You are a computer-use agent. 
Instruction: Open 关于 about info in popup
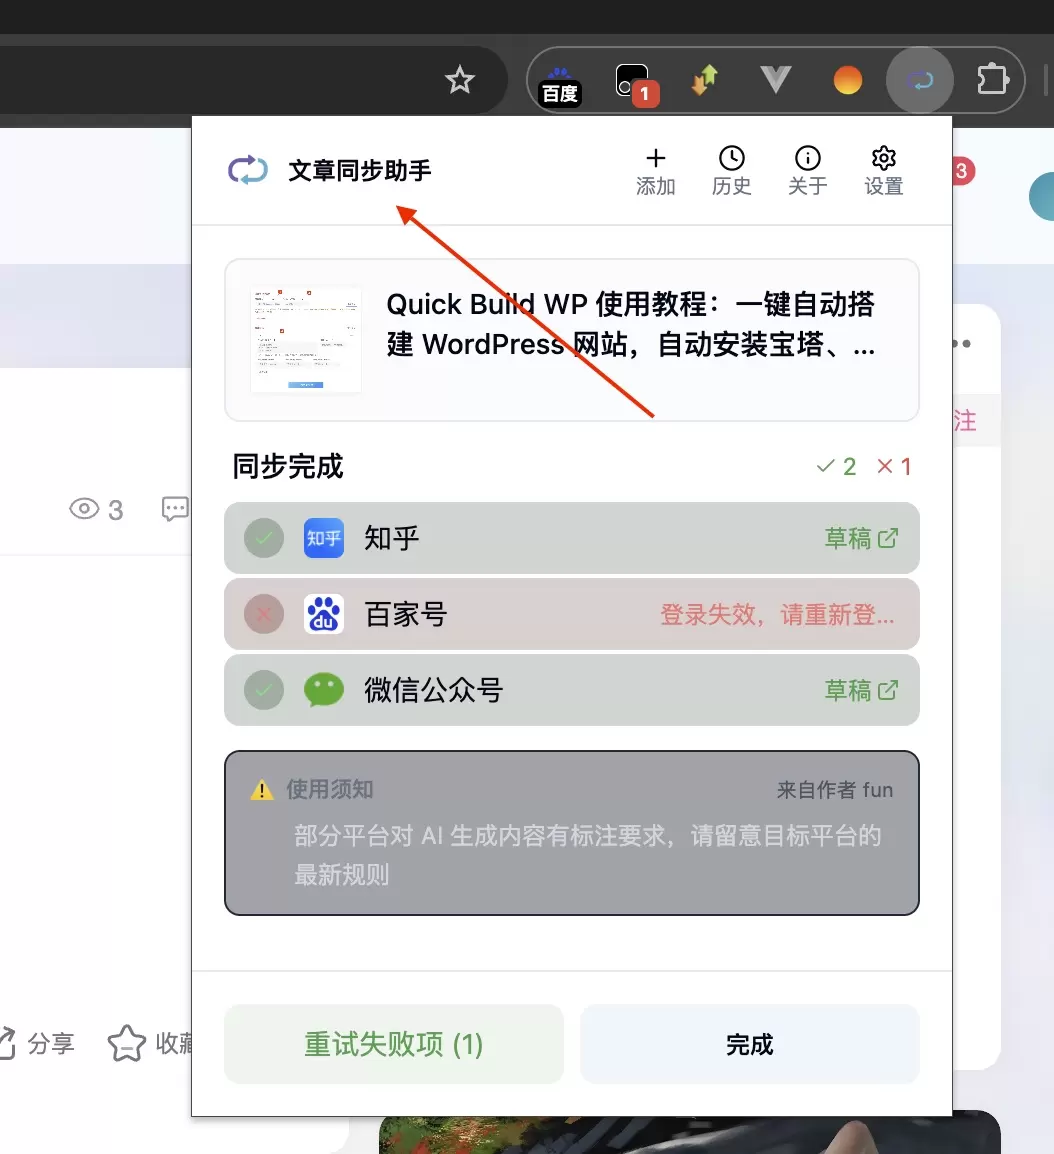[x=807, y=171]
